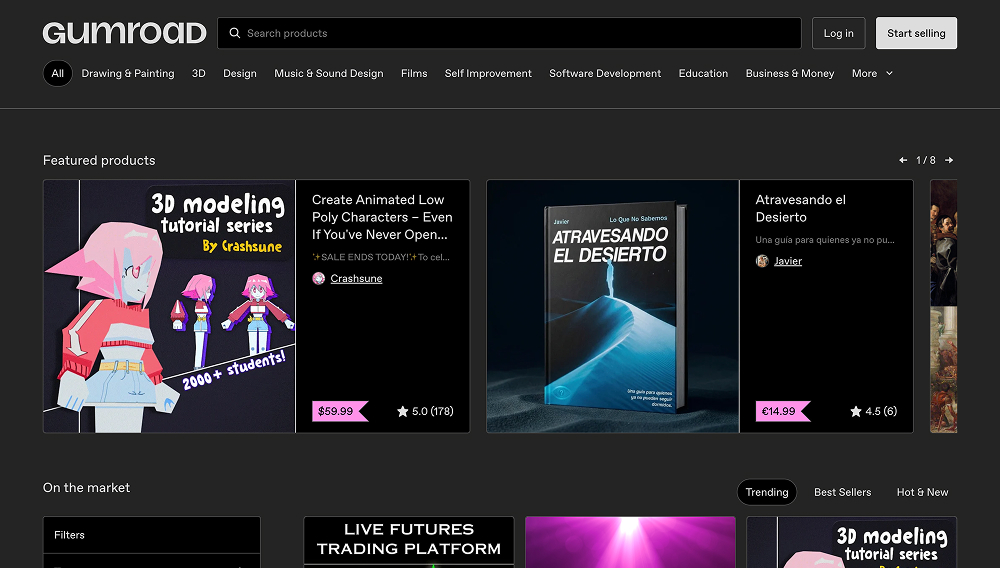Open the Atravesando el Desierto title
The image size is (1000, 568).
point(800,208)
